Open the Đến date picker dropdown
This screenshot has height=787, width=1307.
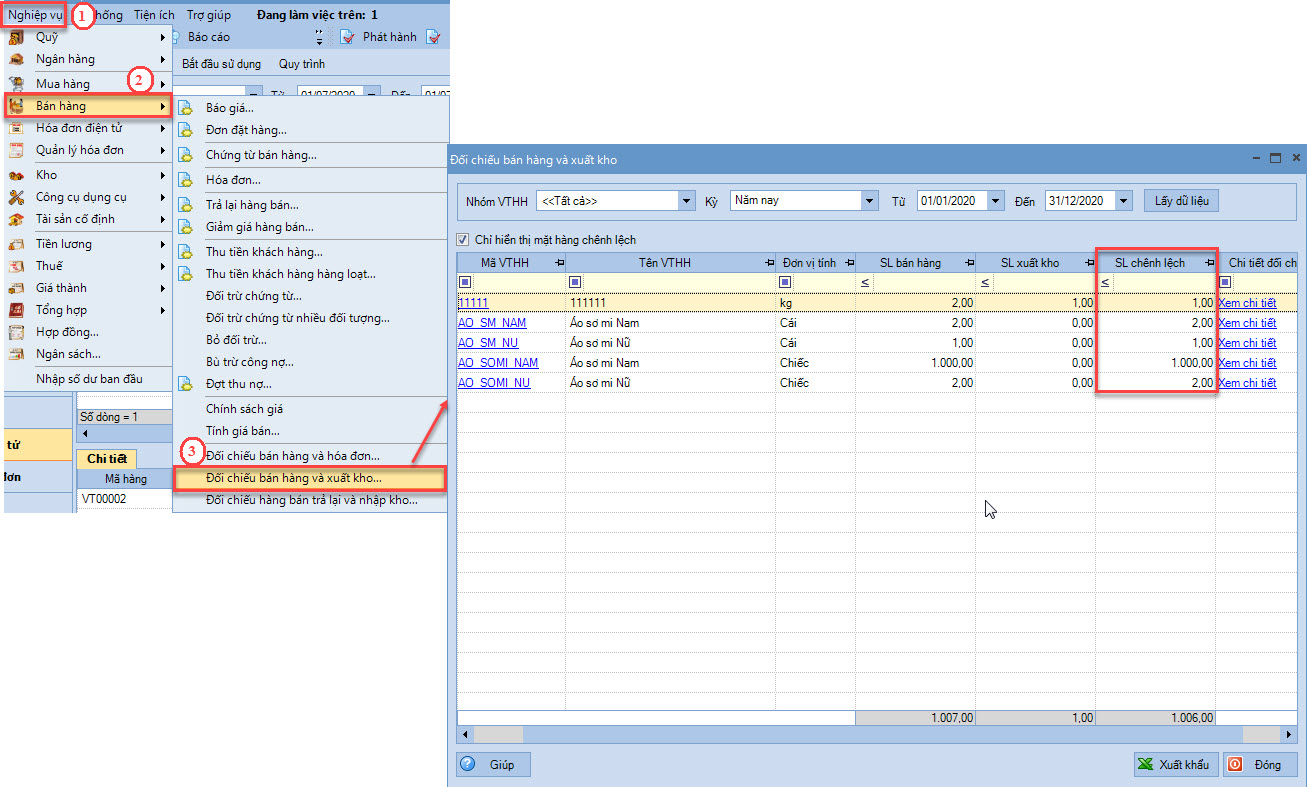coord(1124,201)
